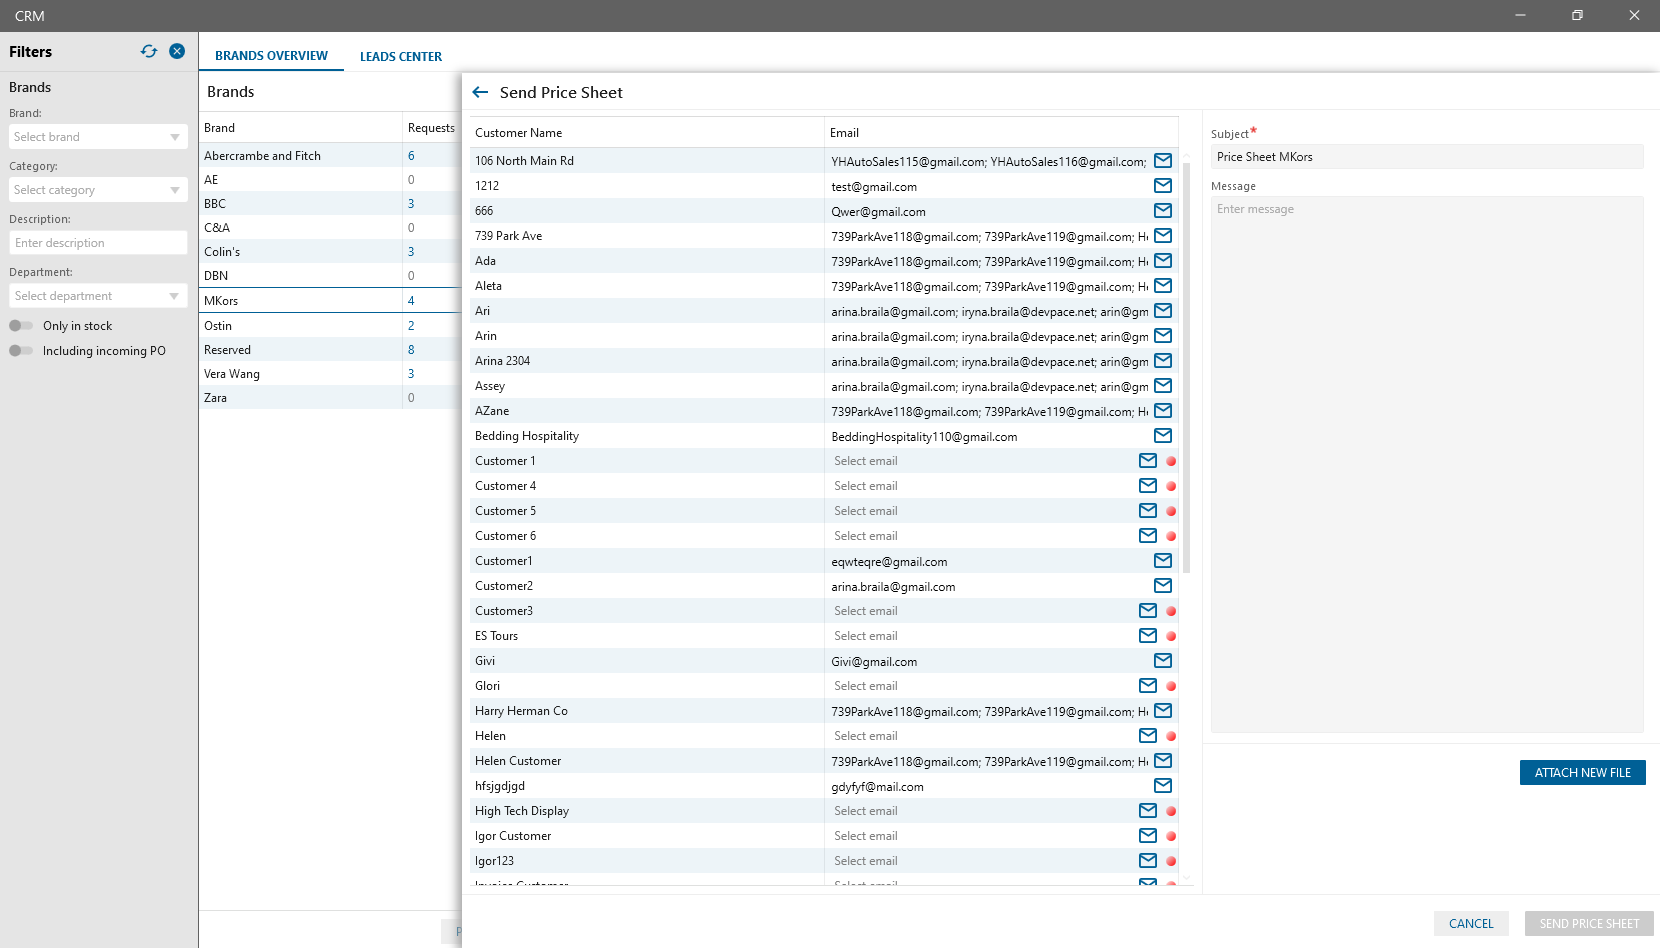Click the envelope icon in ES Tours row
The image size is (1660, 948).
1148,636
